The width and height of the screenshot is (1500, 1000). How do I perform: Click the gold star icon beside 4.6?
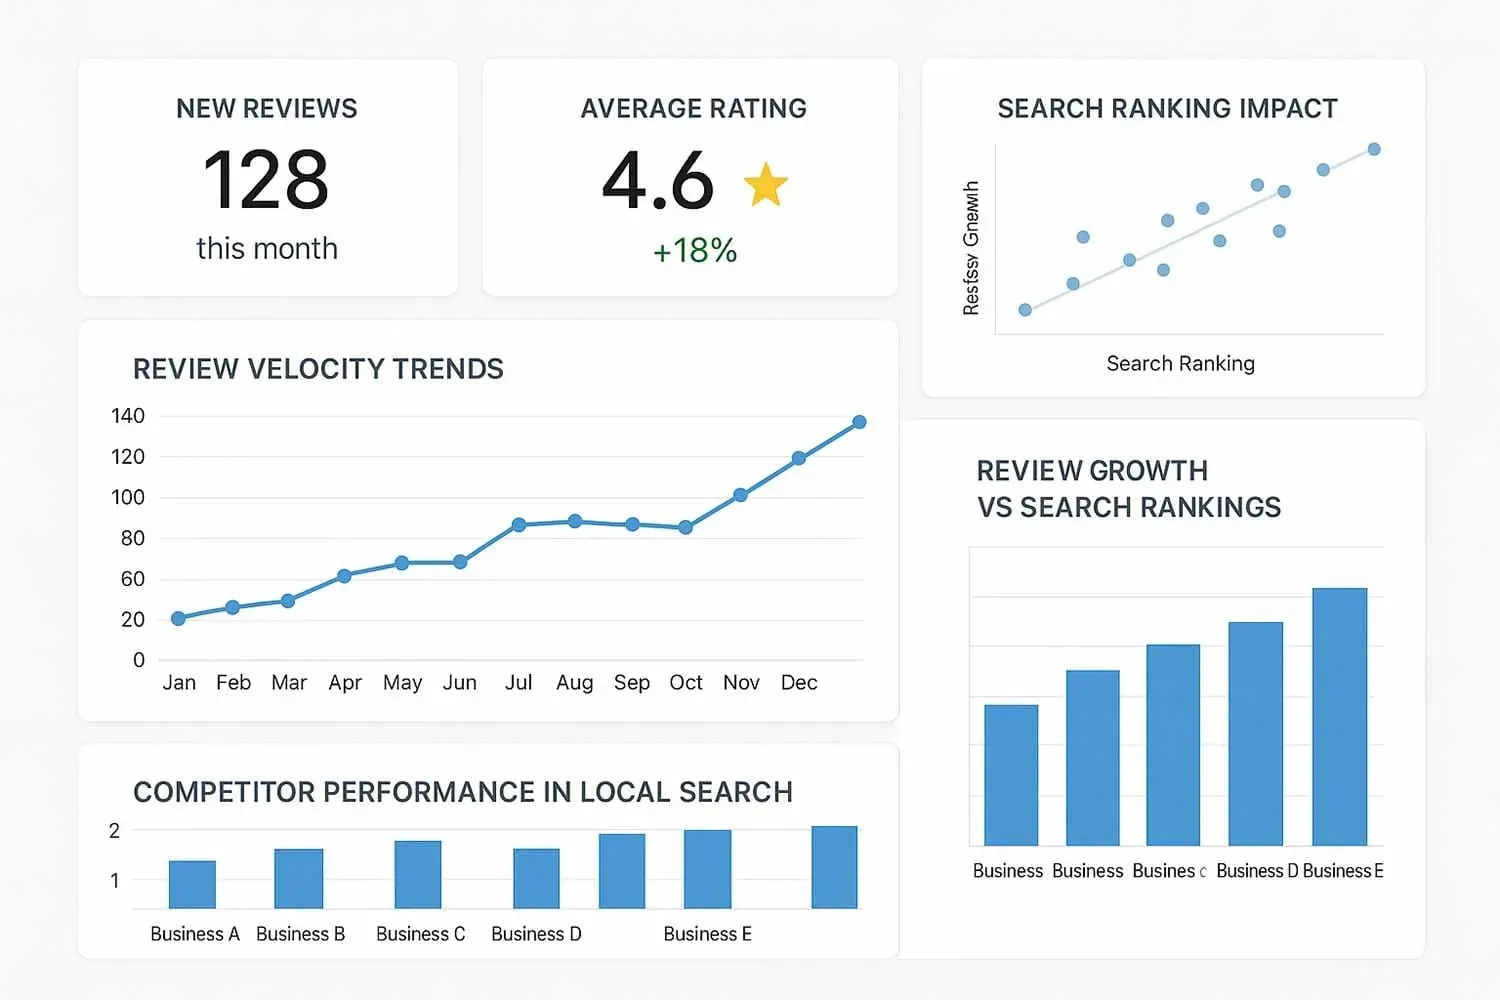766,182
